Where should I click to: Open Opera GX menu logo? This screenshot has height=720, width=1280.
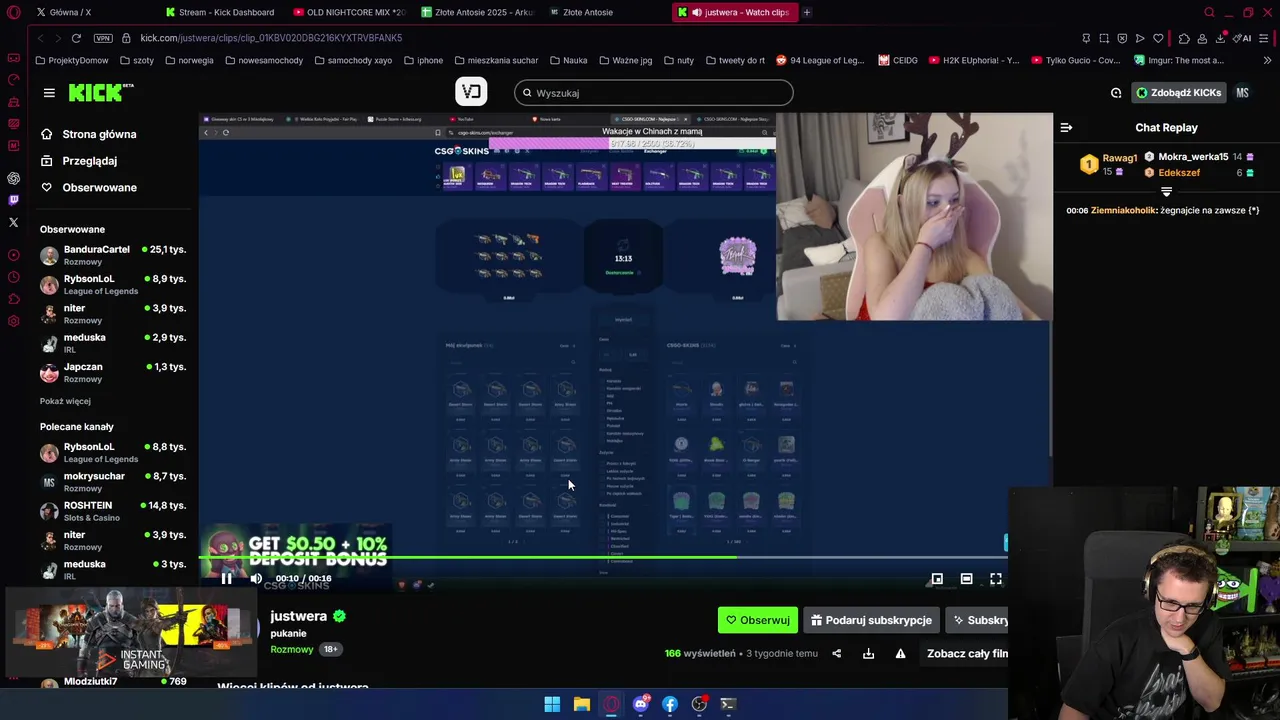pos(13,12)
